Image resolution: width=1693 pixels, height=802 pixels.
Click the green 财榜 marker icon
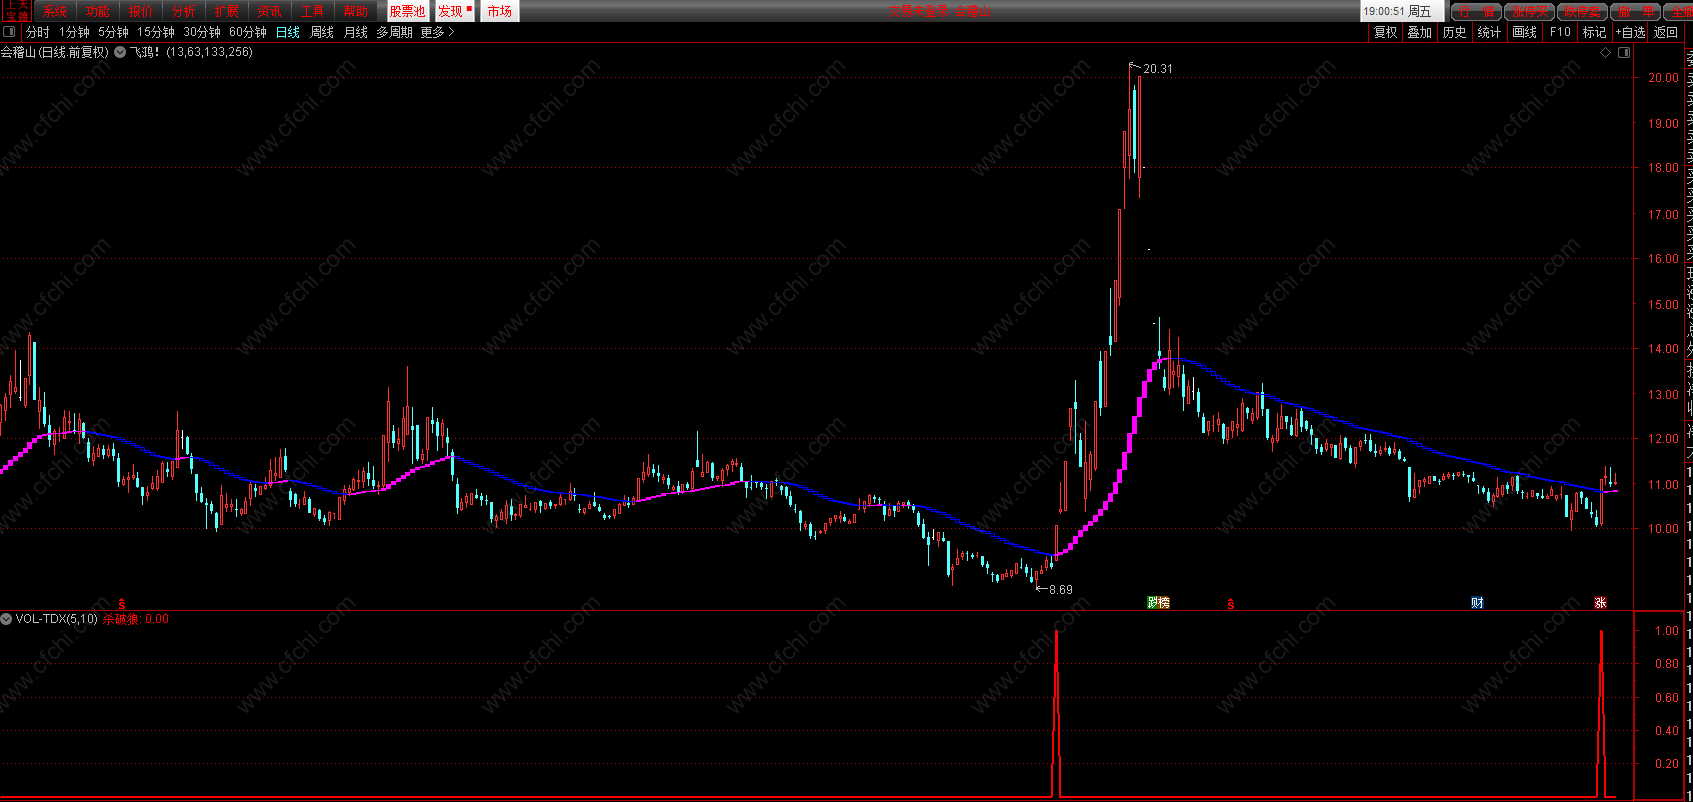1158,602
